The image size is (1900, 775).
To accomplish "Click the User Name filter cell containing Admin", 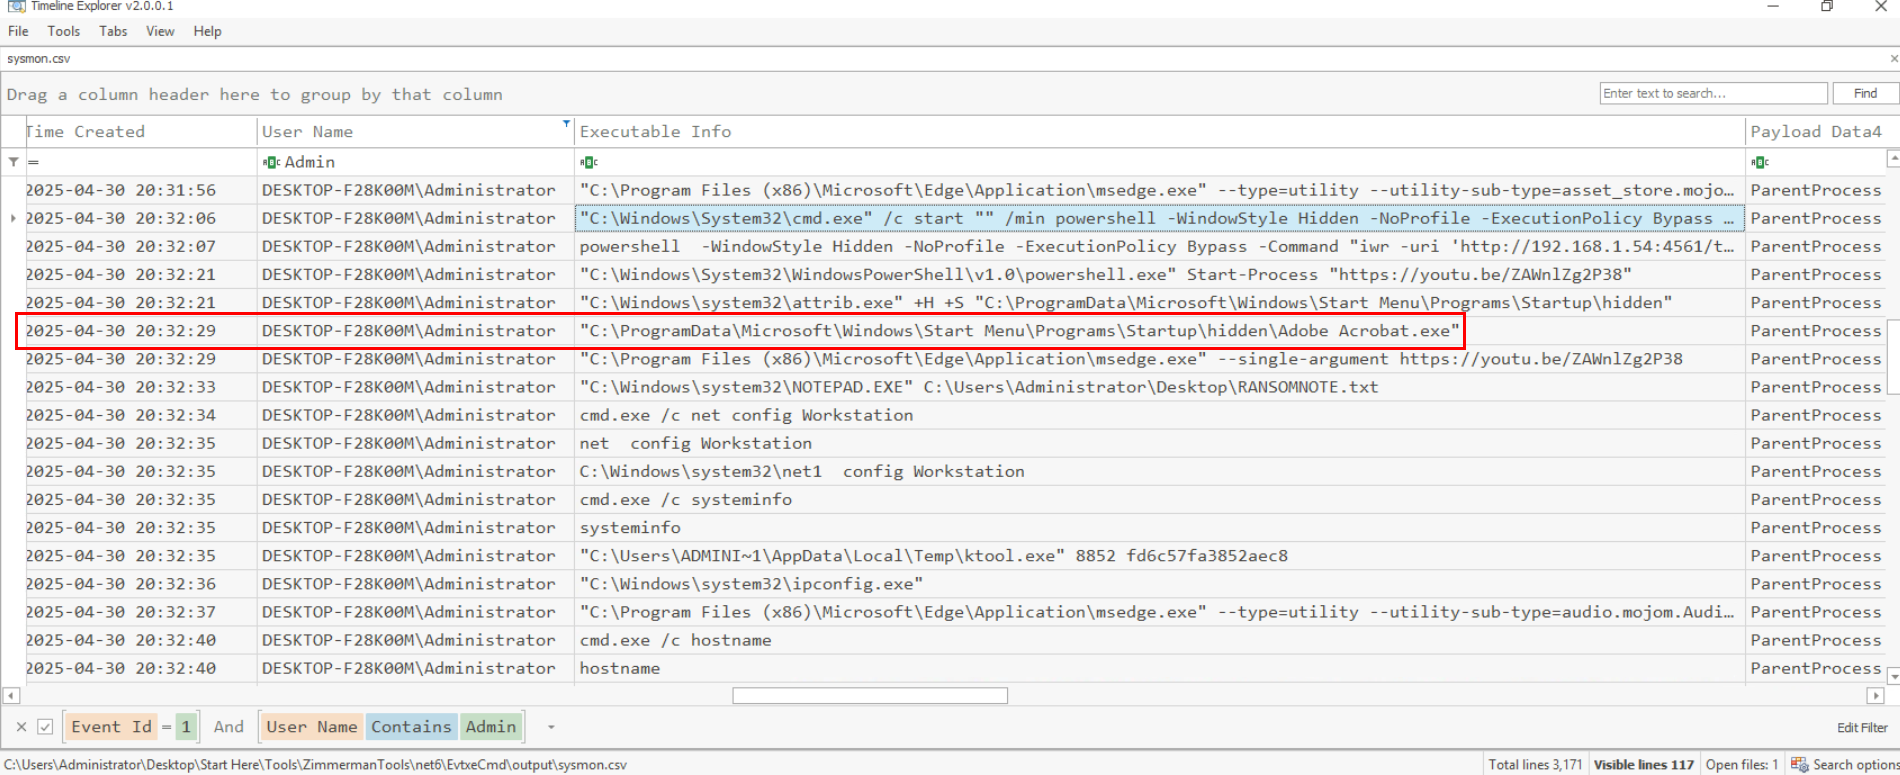I will (x=416, y=162).
